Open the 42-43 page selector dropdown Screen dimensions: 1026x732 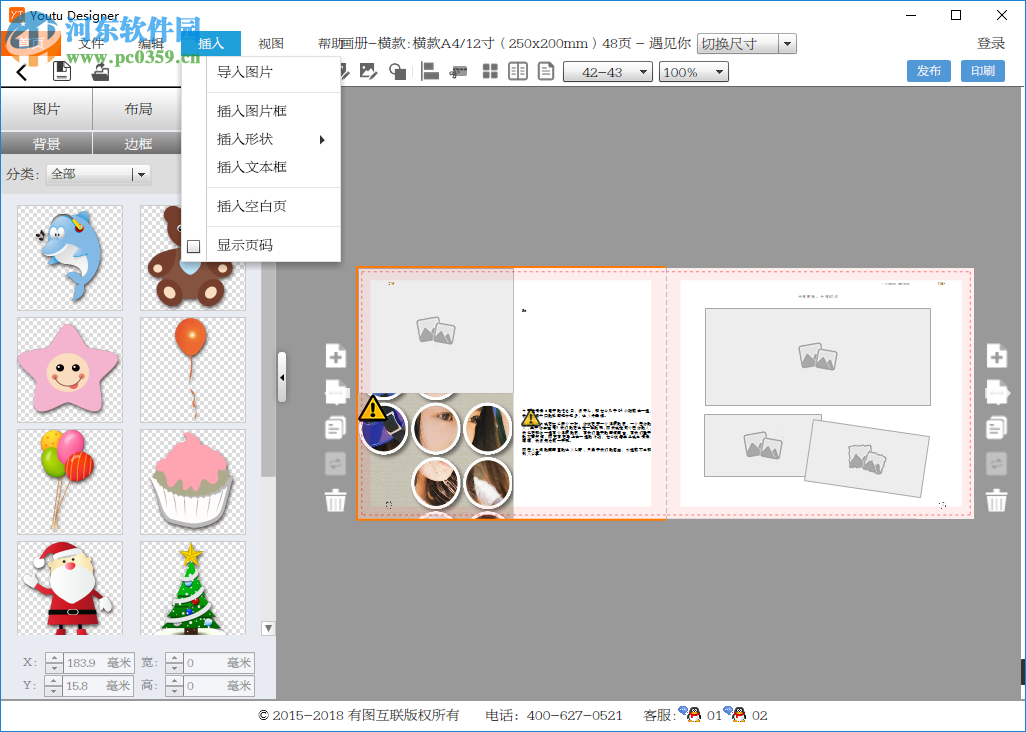(x=607, y=71)
